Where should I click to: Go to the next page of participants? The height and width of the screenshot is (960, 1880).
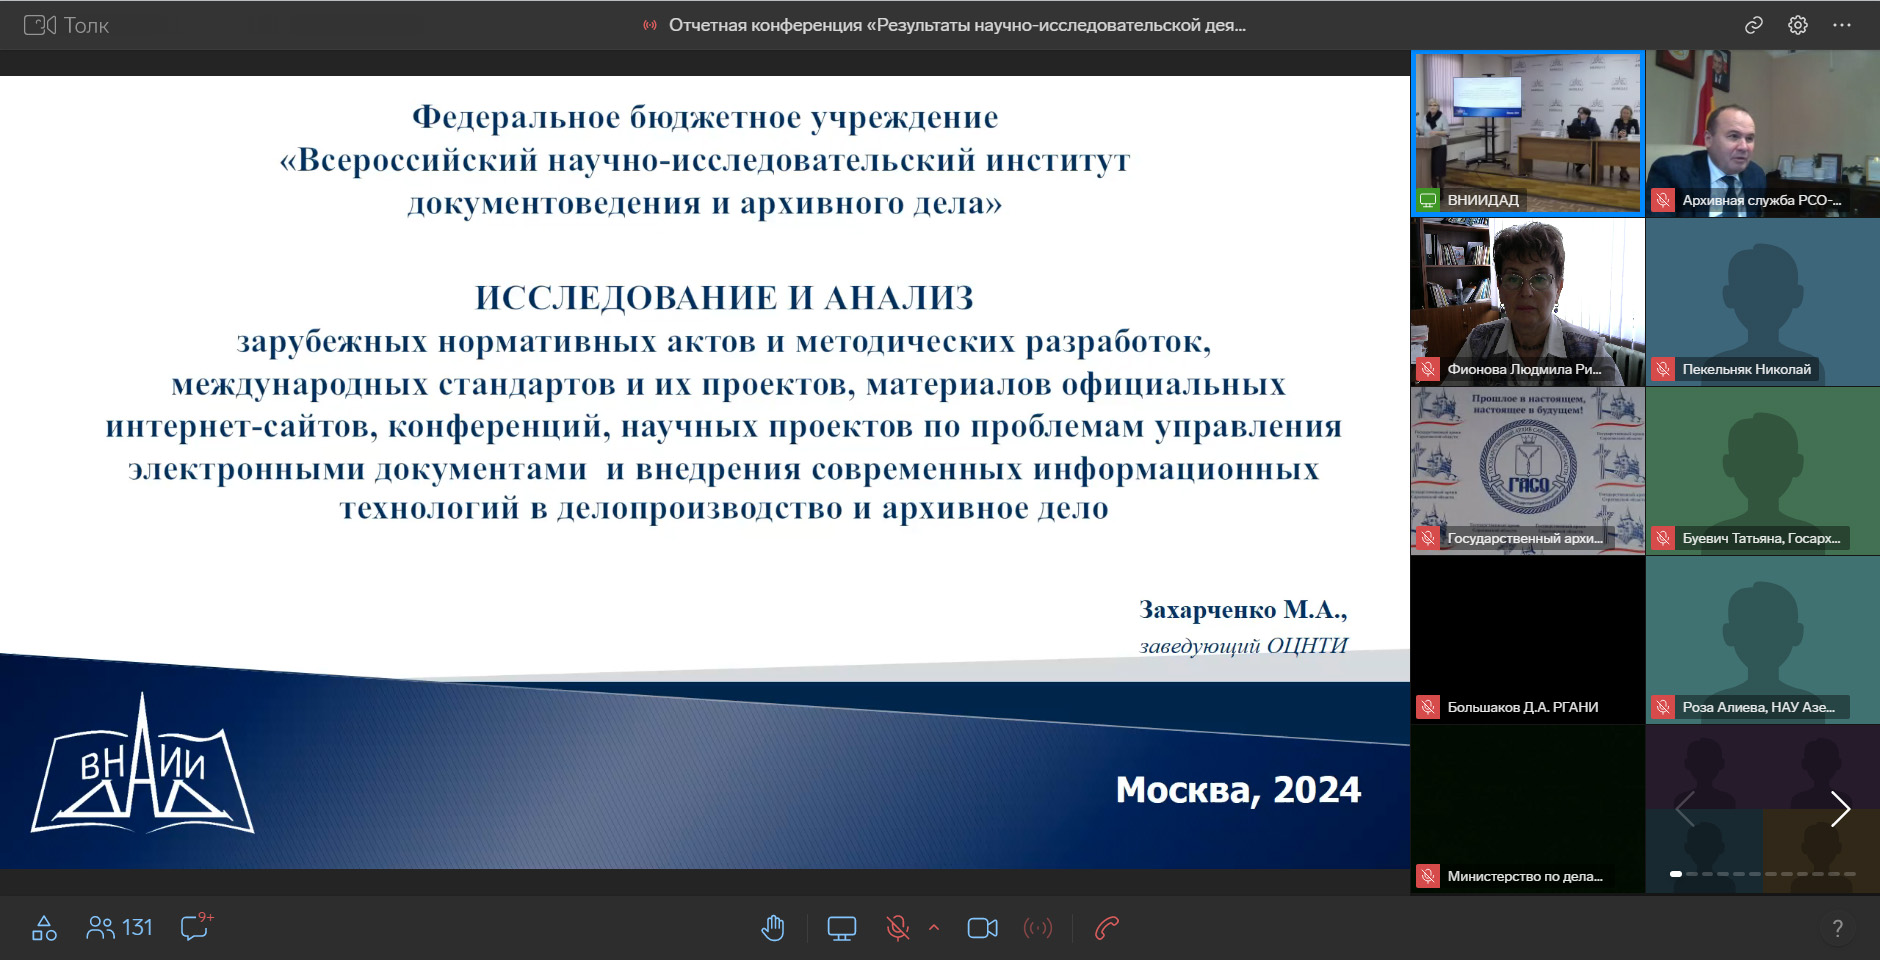(1840, 808)
